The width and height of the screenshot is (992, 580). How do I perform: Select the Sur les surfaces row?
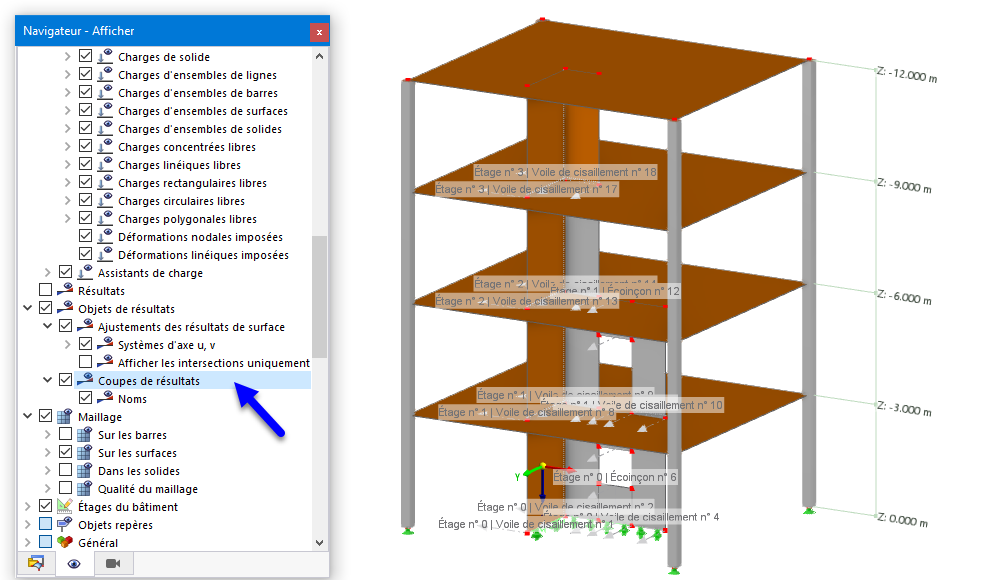tap(137, 453)
